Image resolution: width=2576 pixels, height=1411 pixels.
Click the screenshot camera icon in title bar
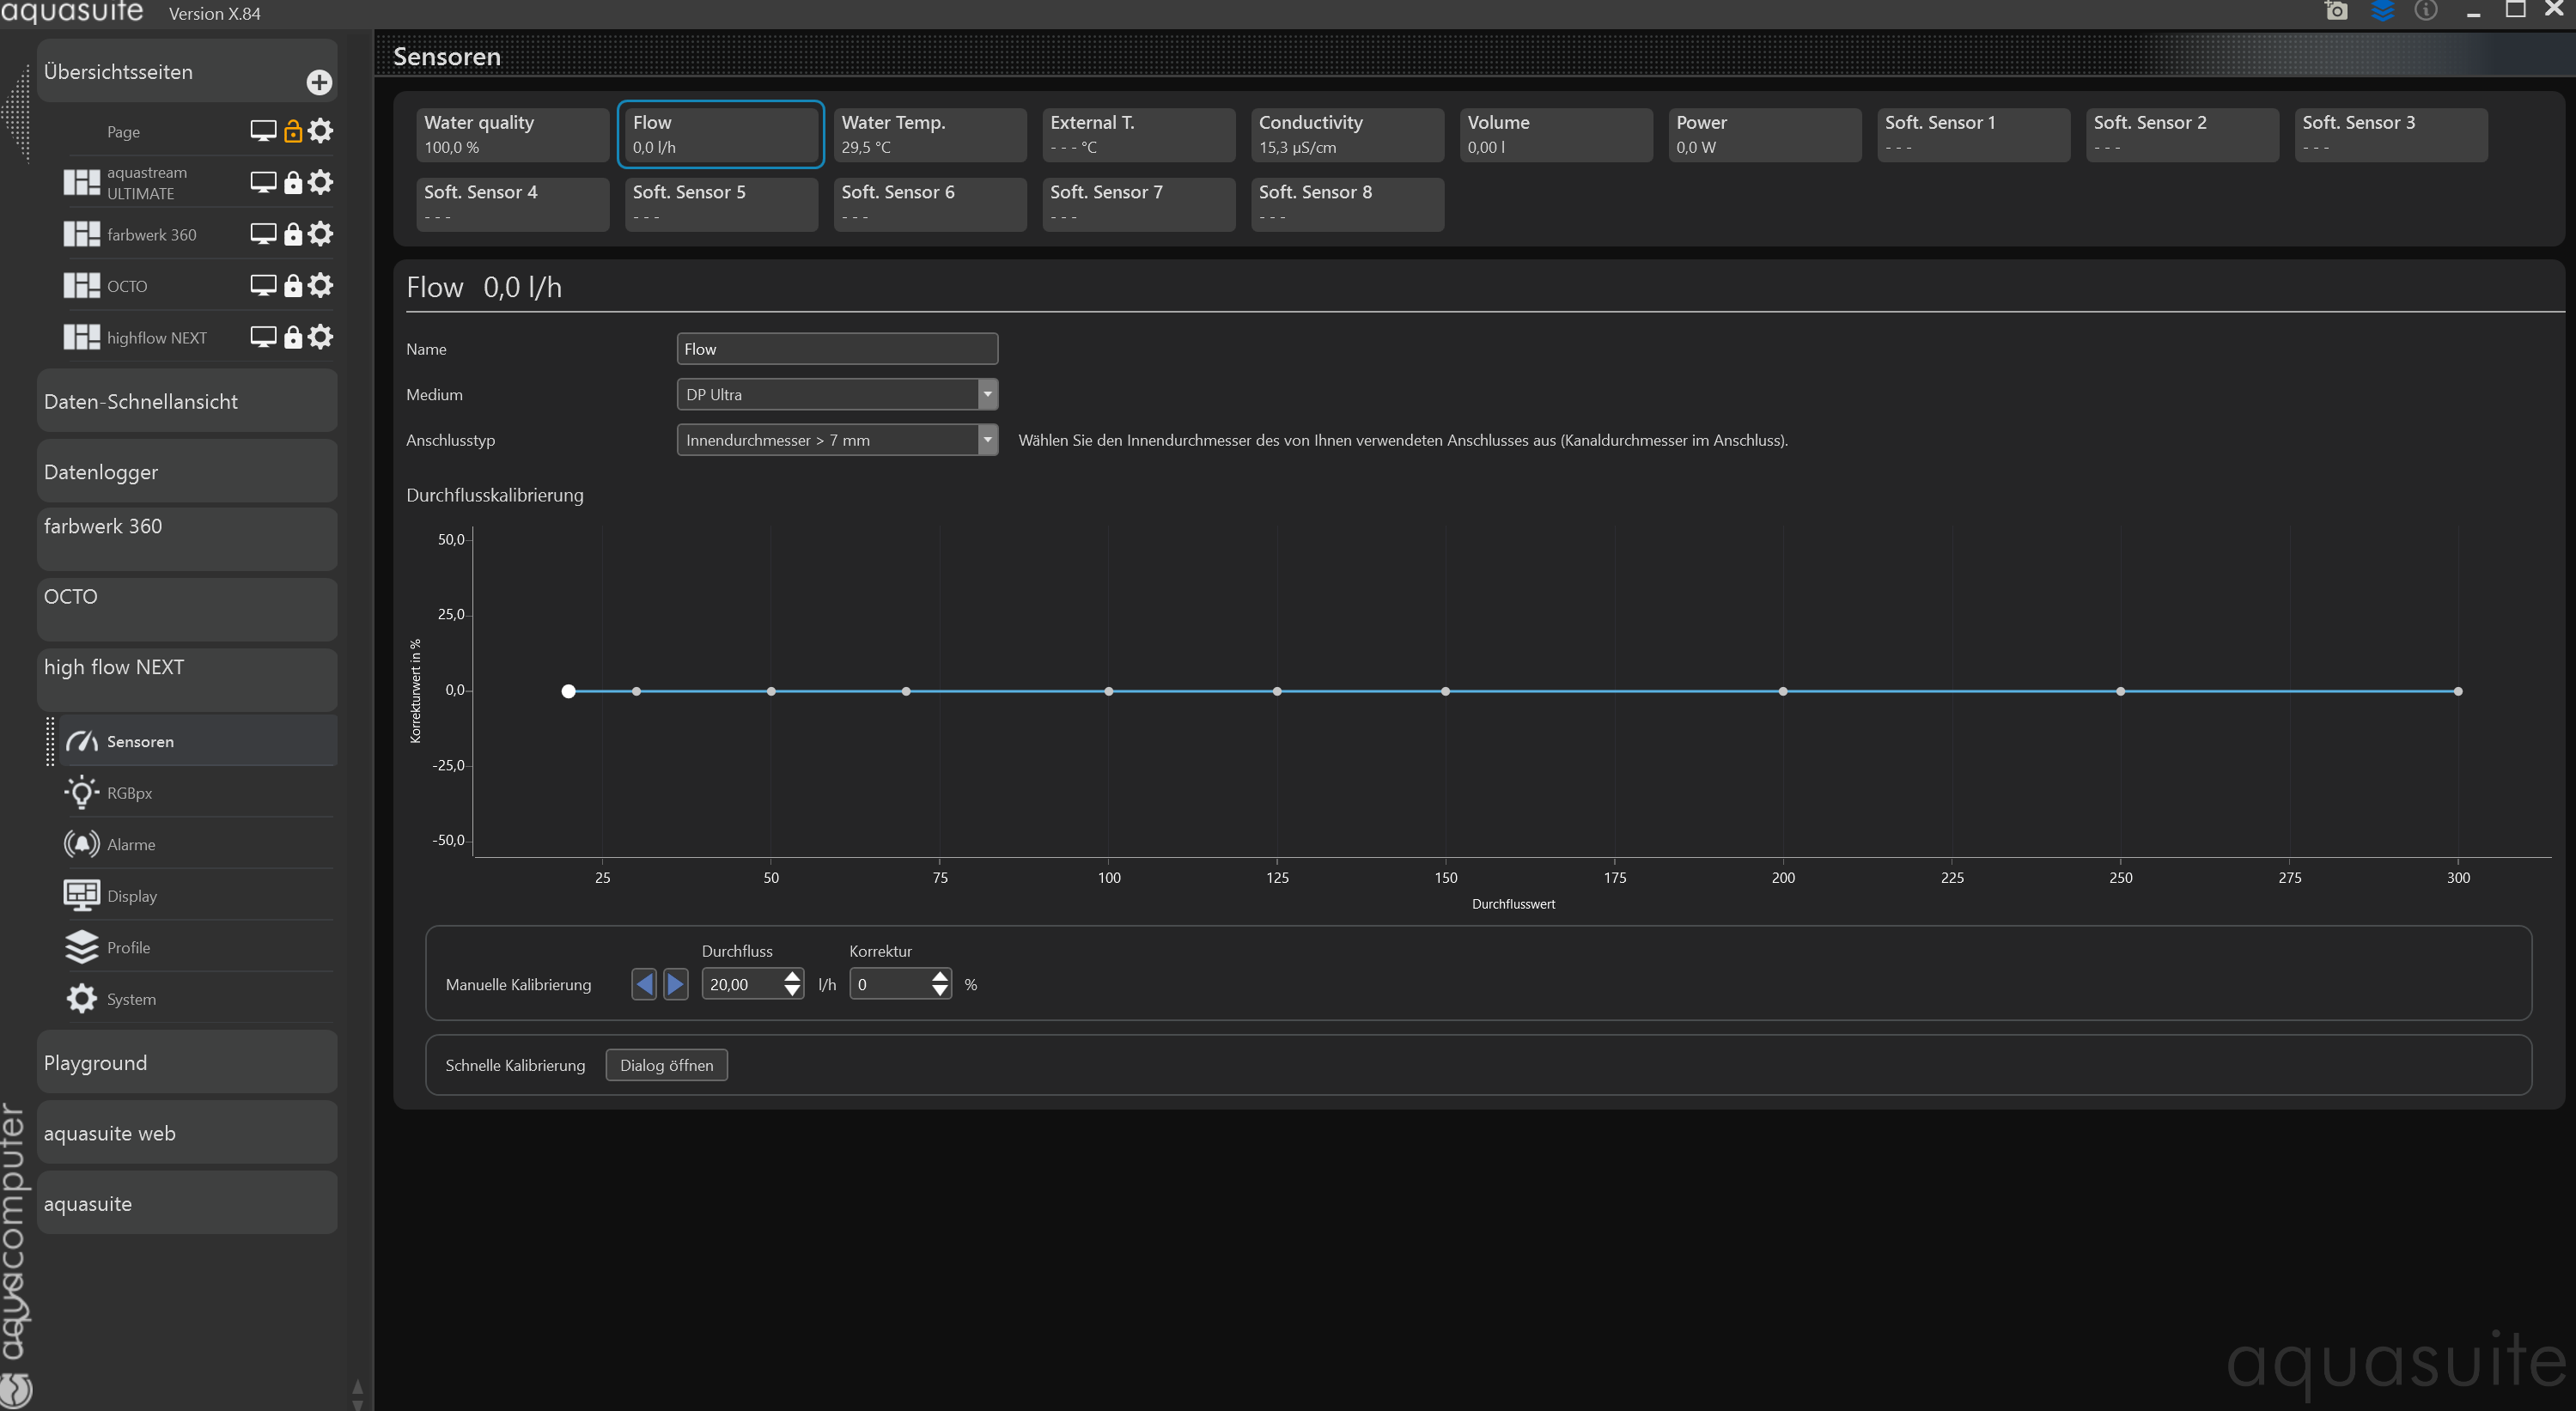[x=2336, y=11]
